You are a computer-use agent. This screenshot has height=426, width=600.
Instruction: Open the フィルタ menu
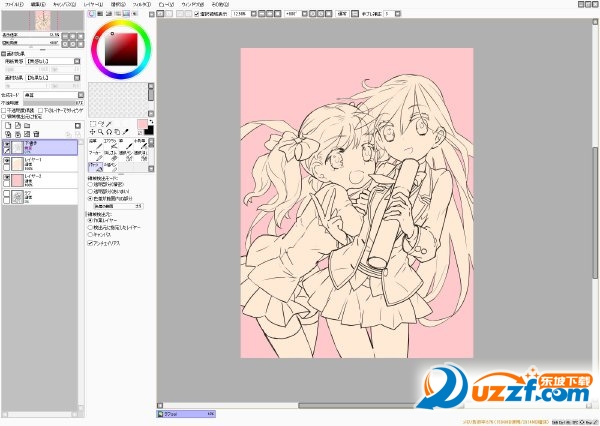(142, 5)
